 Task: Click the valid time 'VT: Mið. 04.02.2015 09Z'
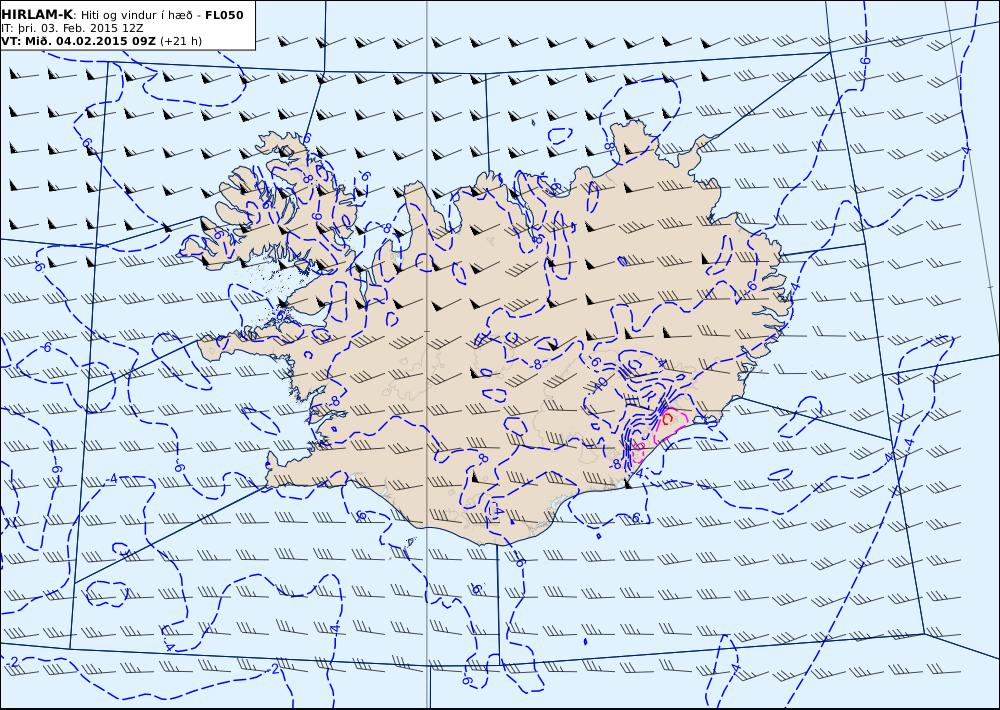tap(78, 41)
